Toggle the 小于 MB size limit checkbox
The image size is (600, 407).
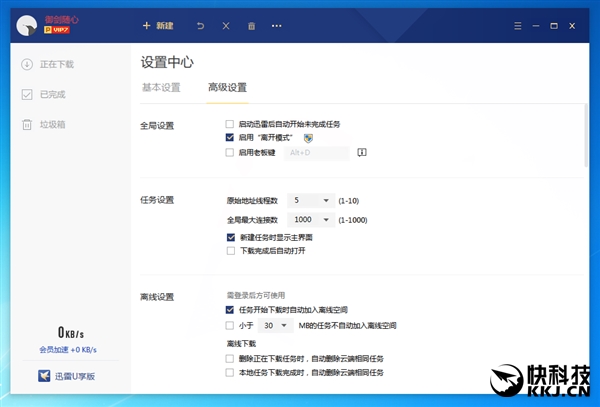point(230,325)
